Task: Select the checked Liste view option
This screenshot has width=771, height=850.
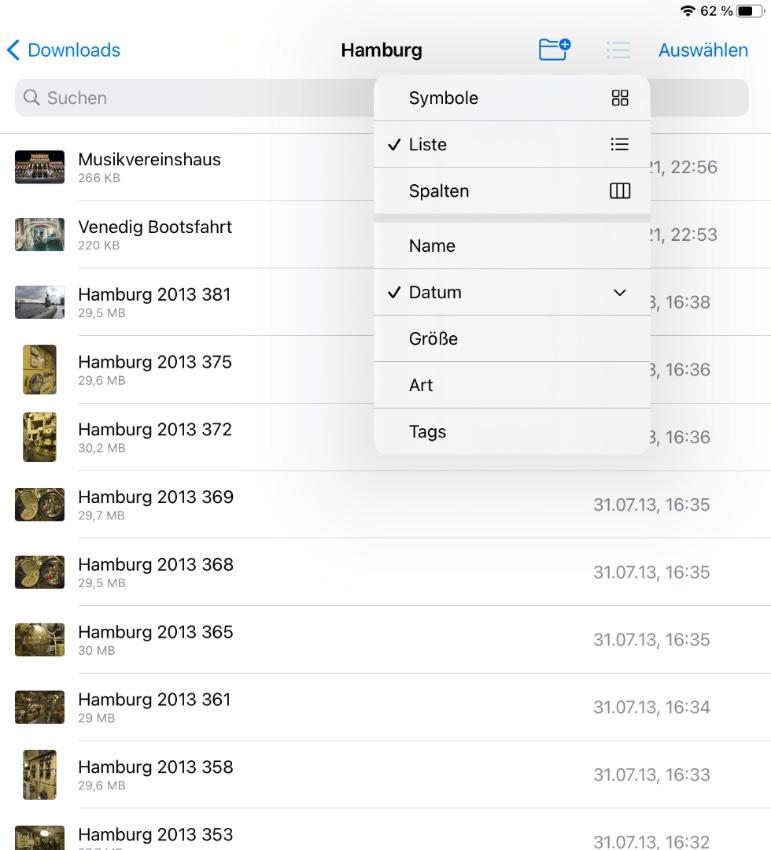Action: coord(428,145)
